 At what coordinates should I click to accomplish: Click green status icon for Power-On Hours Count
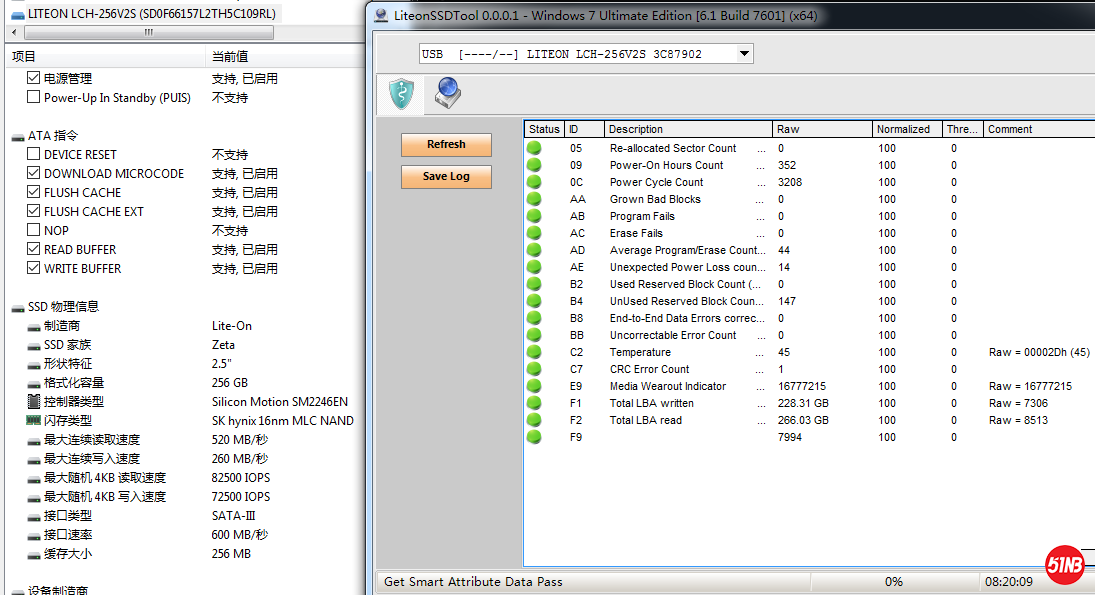click(534, 165)
